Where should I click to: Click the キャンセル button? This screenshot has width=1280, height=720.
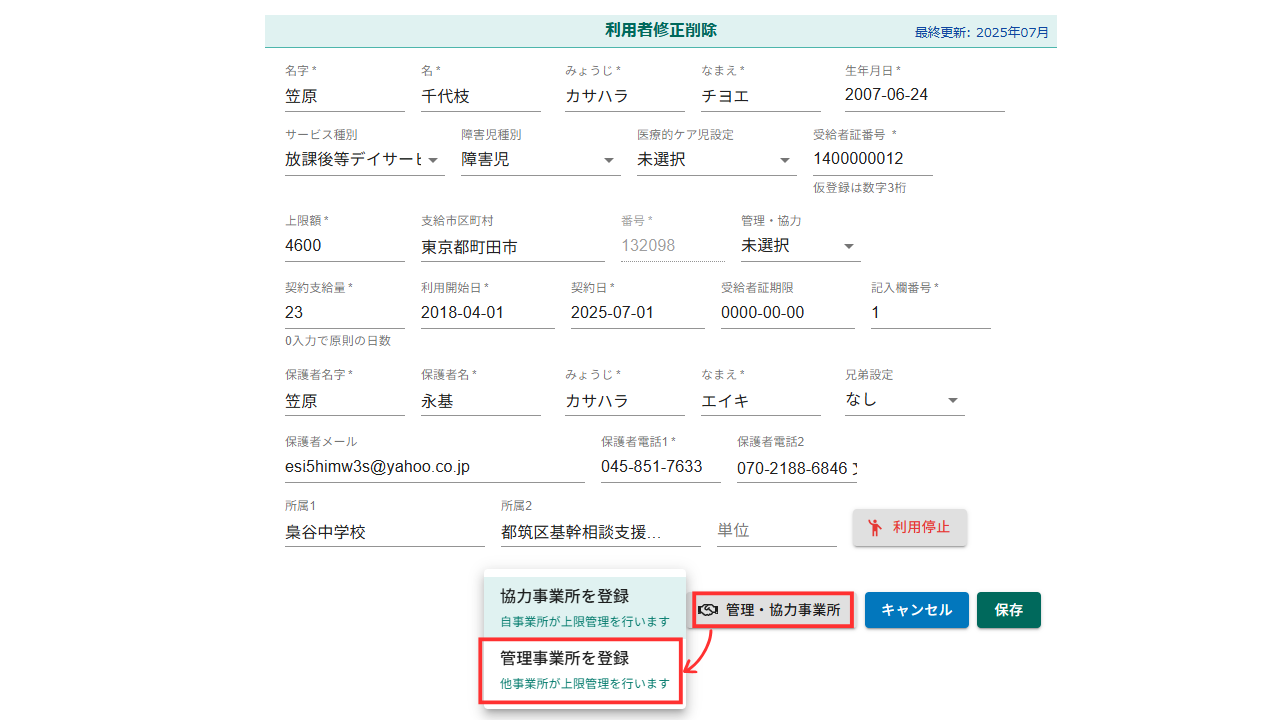point(916,610)
